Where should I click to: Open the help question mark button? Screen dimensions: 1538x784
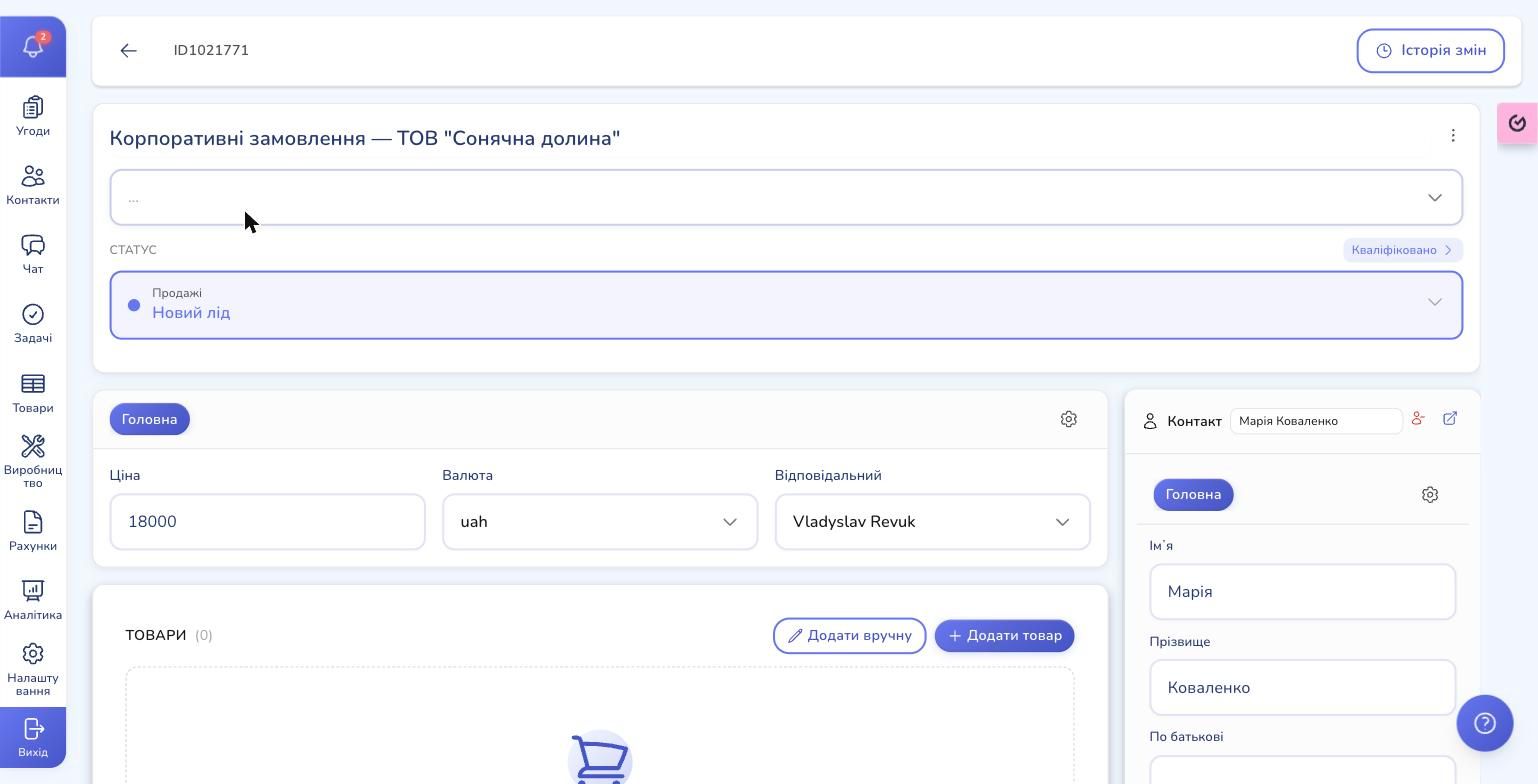coord(1485,723)
